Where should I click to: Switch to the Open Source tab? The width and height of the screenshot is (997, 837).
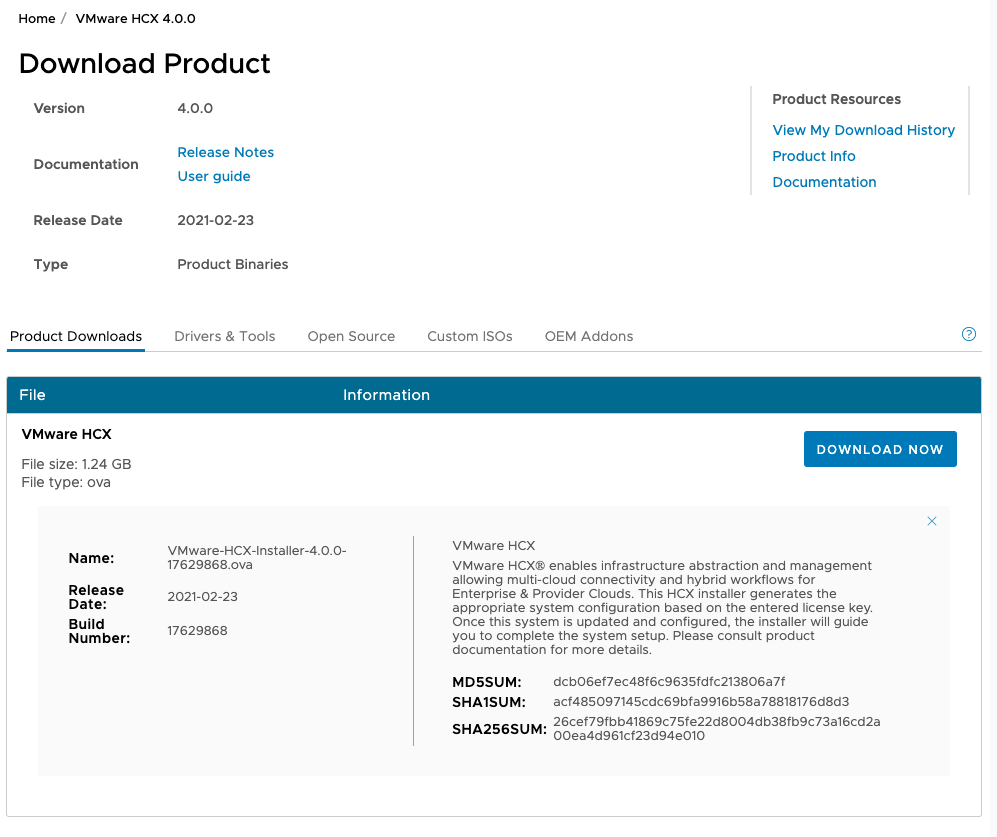coord(351,336)
